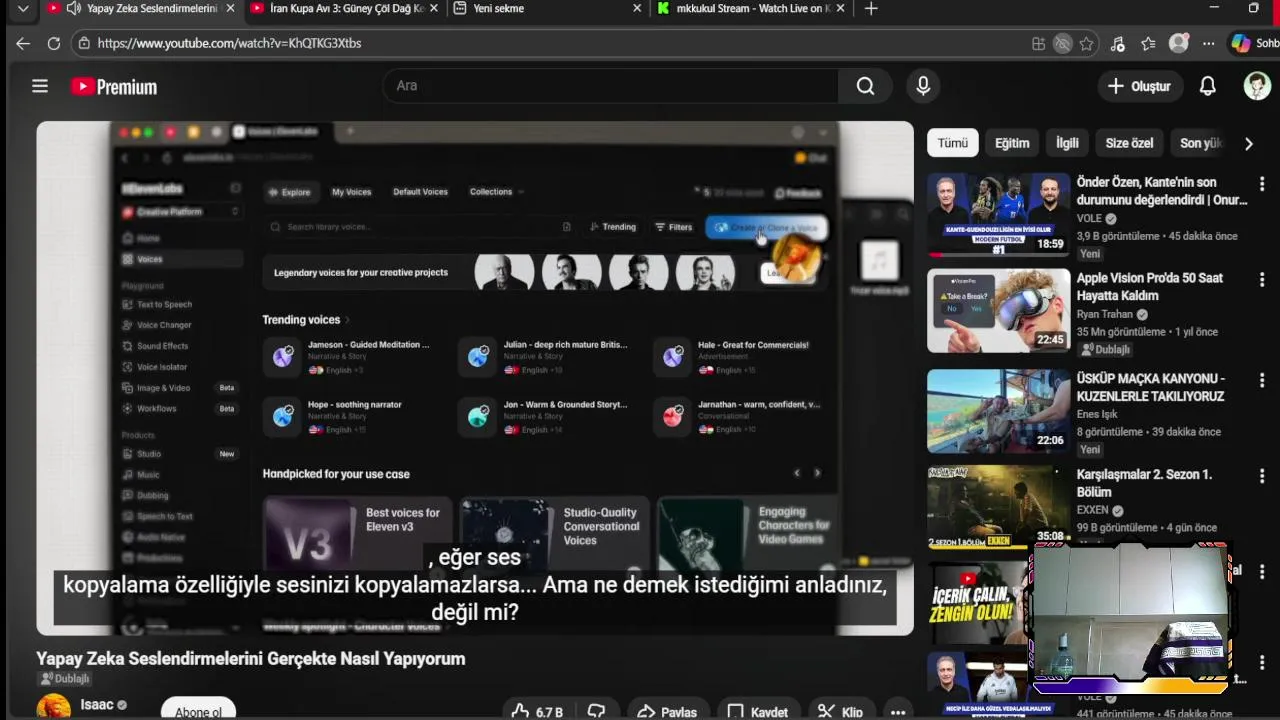Share the video with Paylaş button

point(667,711)
